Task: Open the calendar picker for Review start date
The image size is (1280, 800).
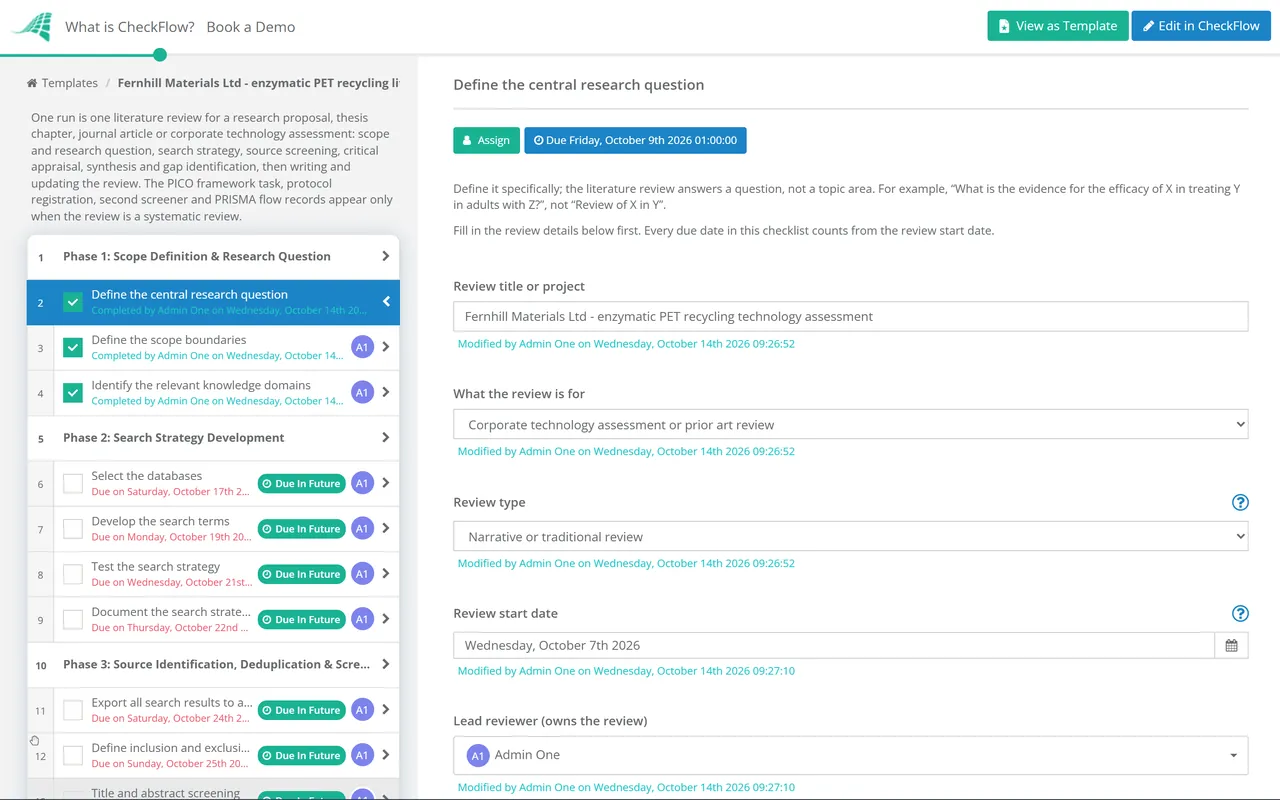Action: 1231,645
